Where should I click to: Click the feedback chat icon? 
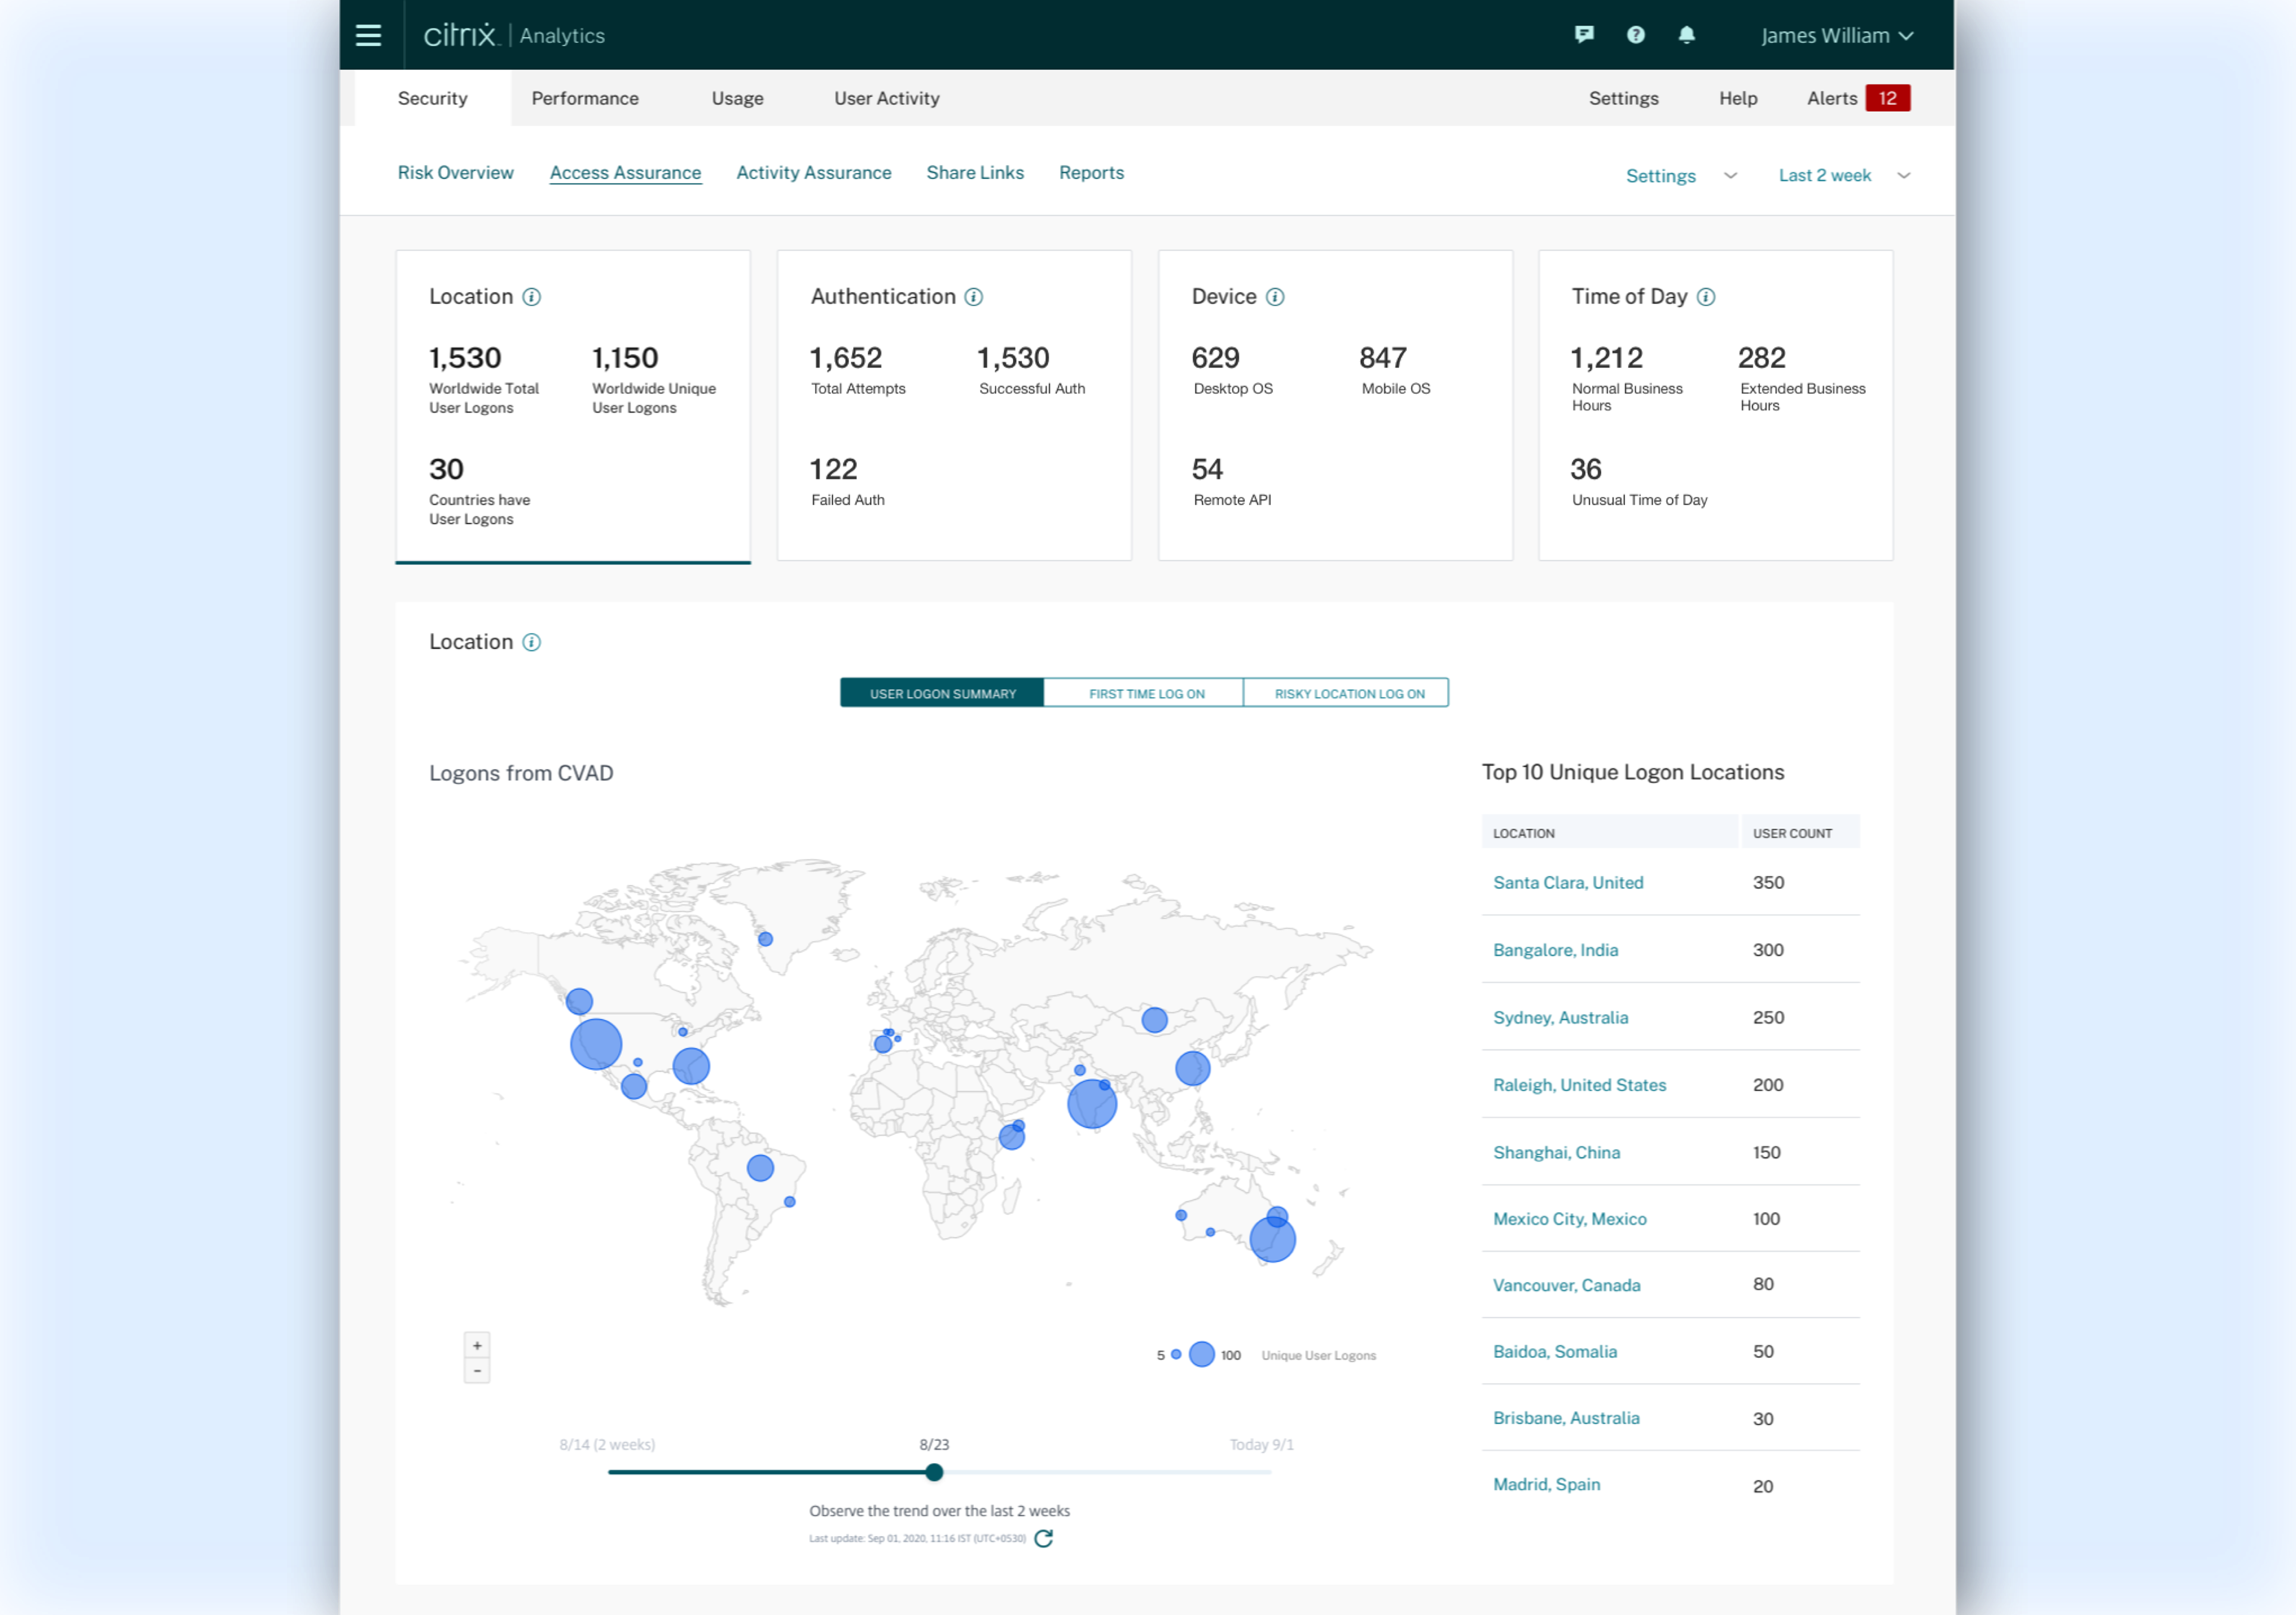point(1583,35)
